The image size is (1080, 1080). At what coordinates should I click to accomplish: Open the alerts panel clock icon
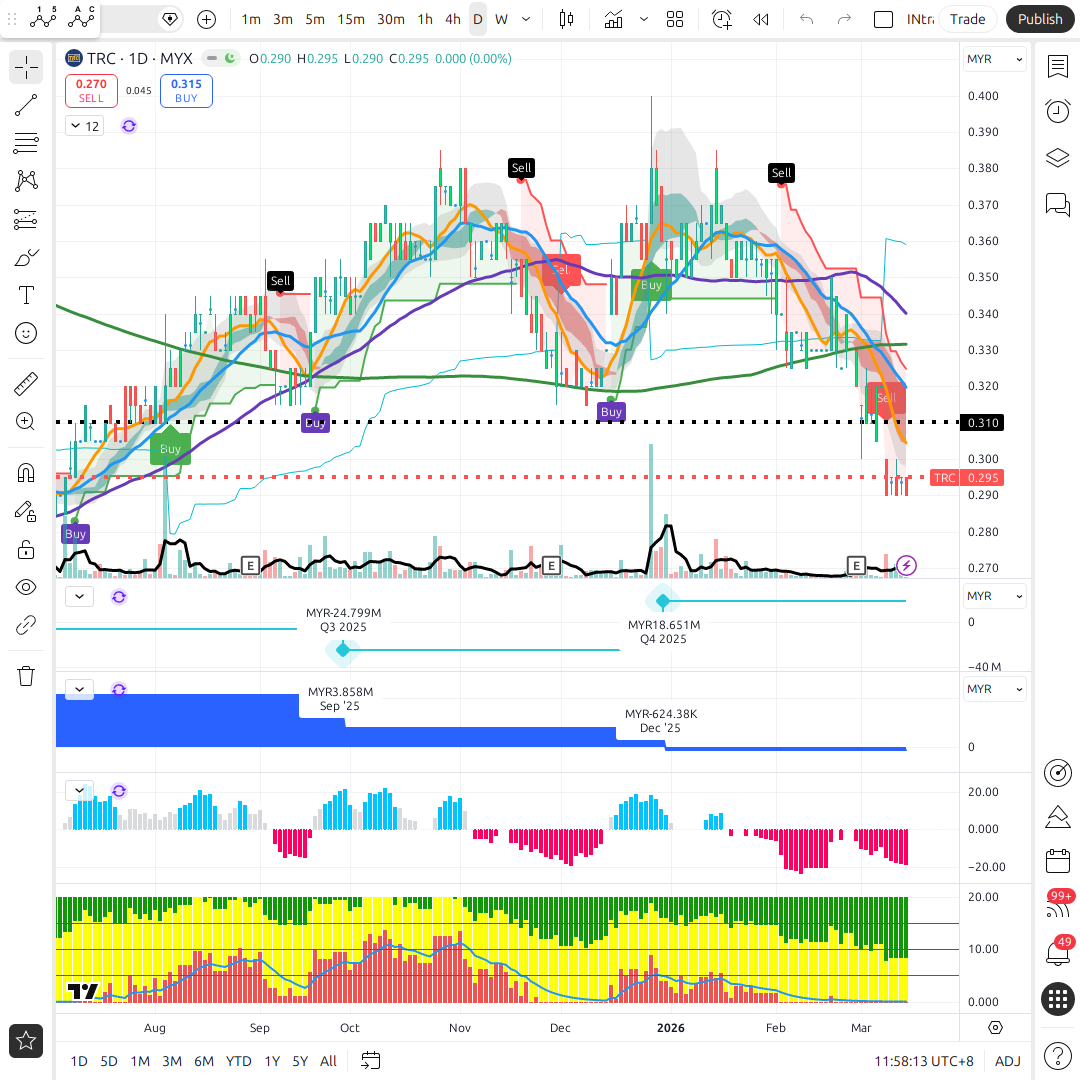(1058, 111)
